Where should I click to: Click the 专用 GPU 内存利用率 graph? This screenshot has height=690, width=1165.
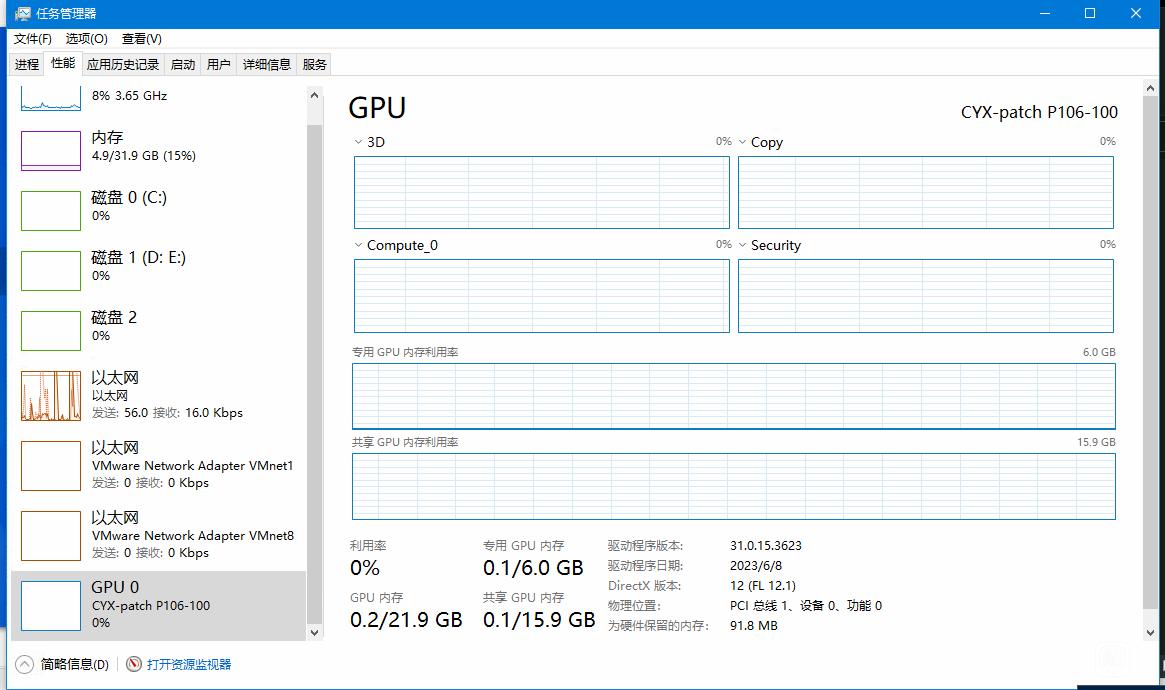coord(734,396)
